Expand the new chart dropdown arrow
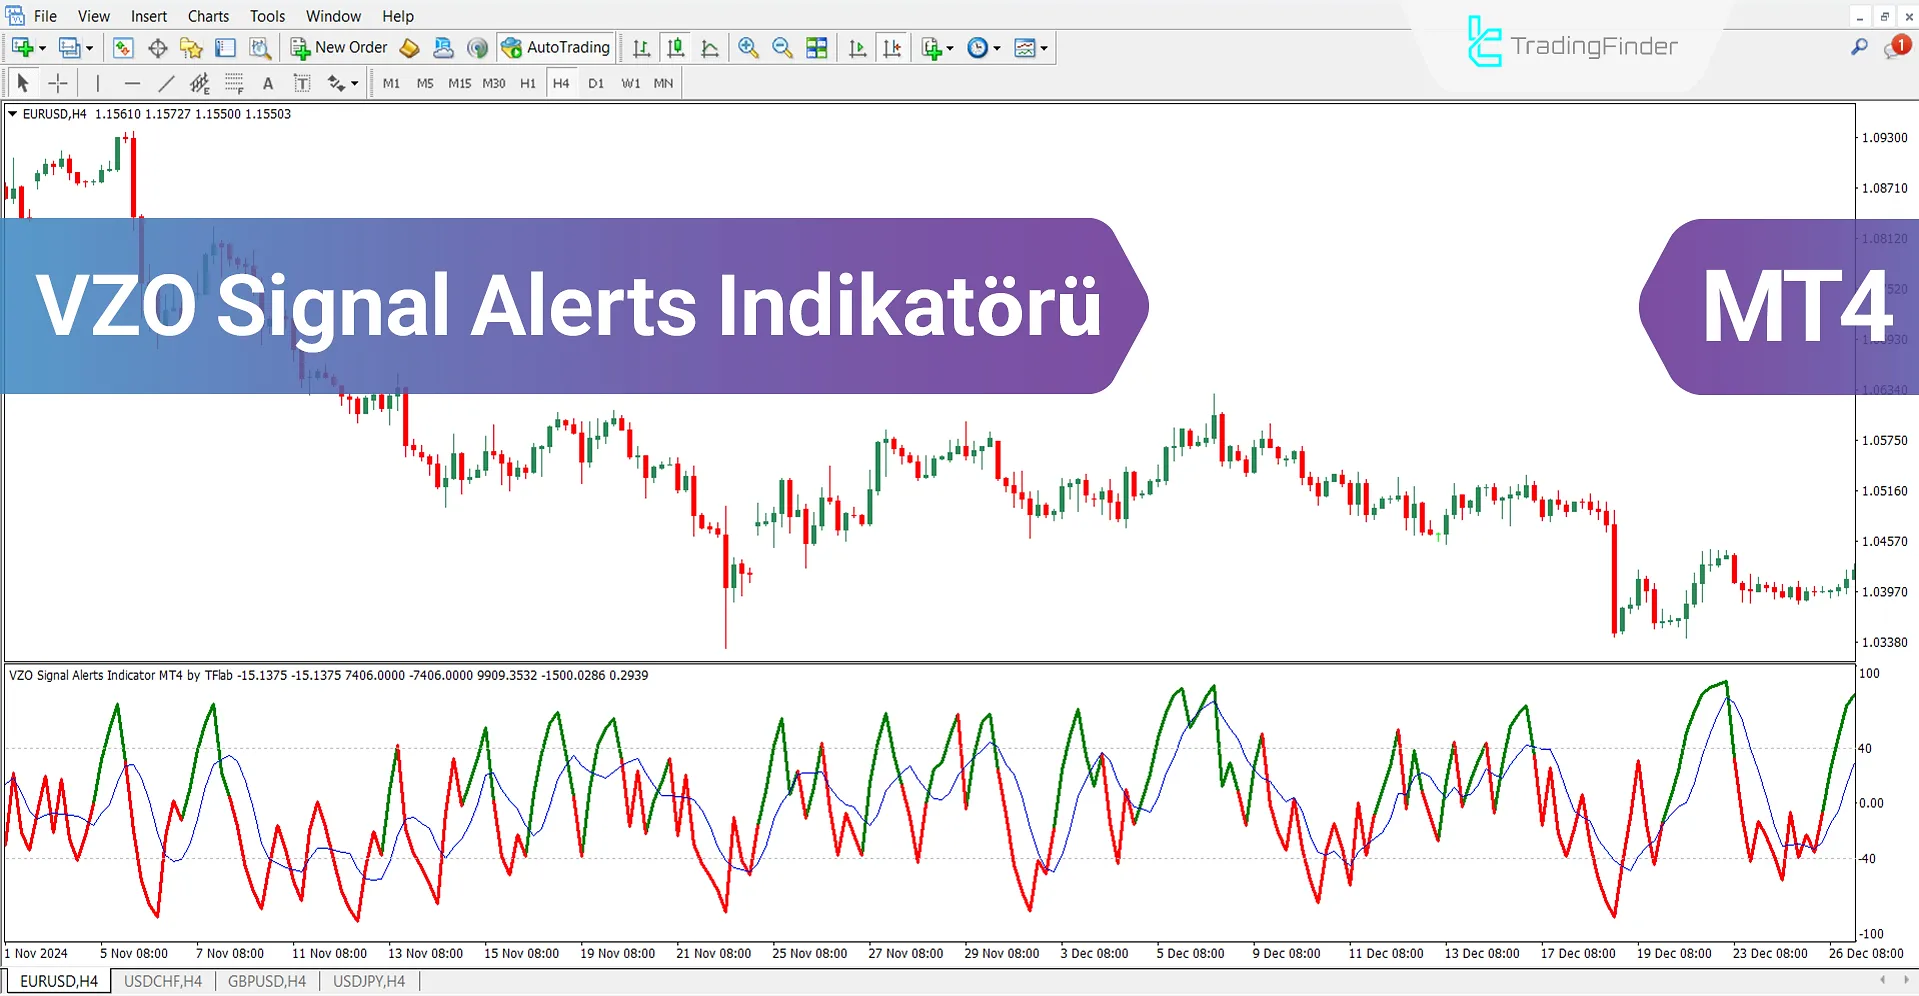Image resolution: width=1919 pixels, height=996 pixels. point(43,47)
